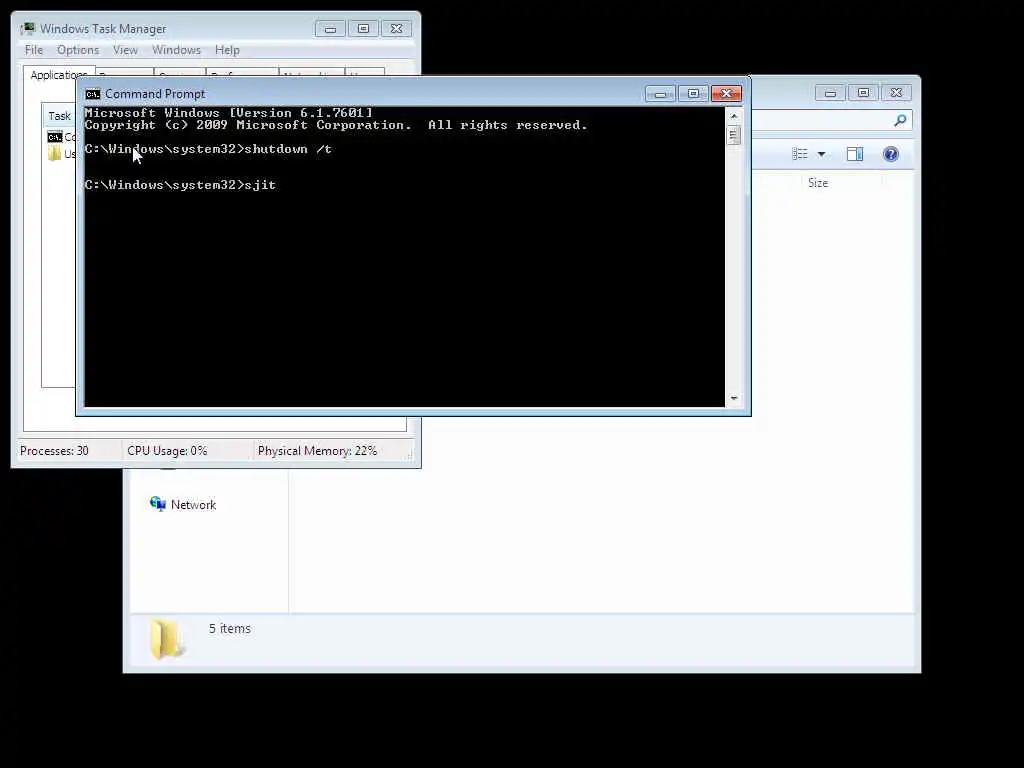Open the view options dropdown arrow in Explorer
Image resolution: width=1024 pixels, height=768 pixels.
click(x=822, y=154)
